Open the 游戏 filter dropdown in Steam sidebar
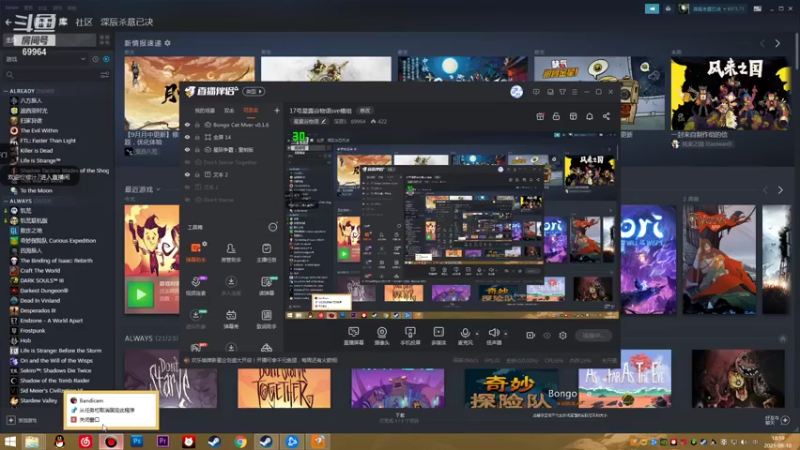Viewport: 800px width, 450px height. tap(46, 59)
